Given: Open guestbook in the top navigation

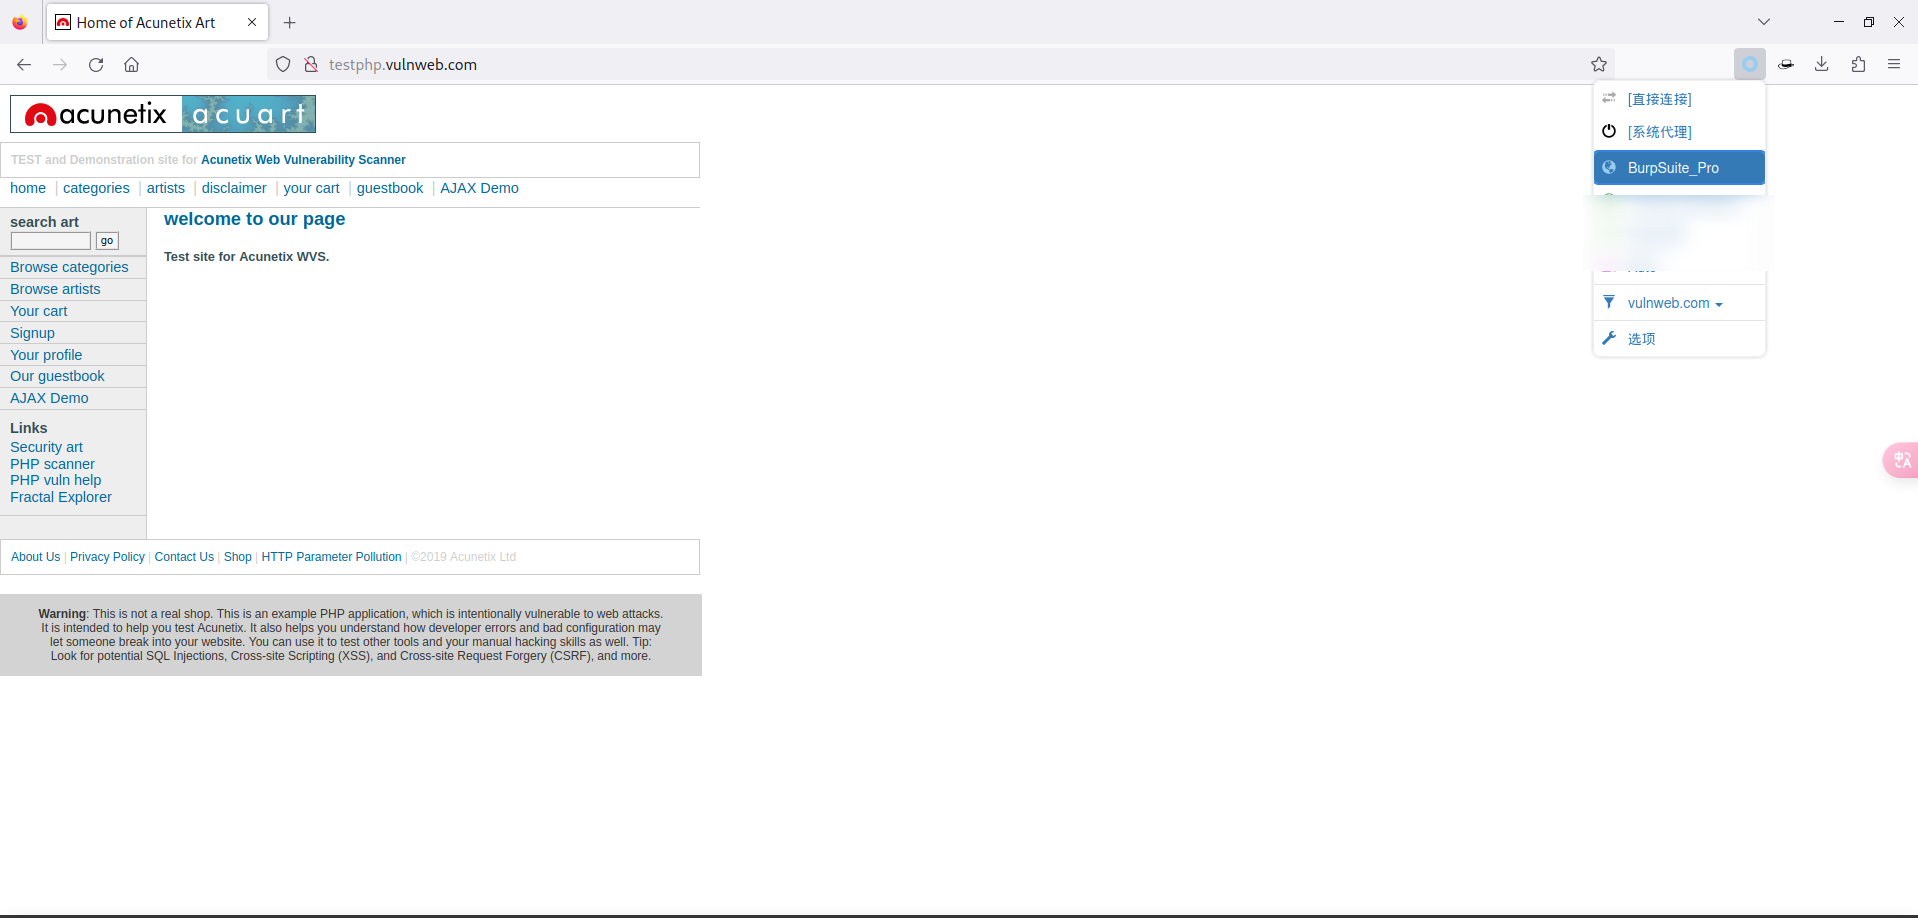Looking at the screenshot, I should point(390,188).
